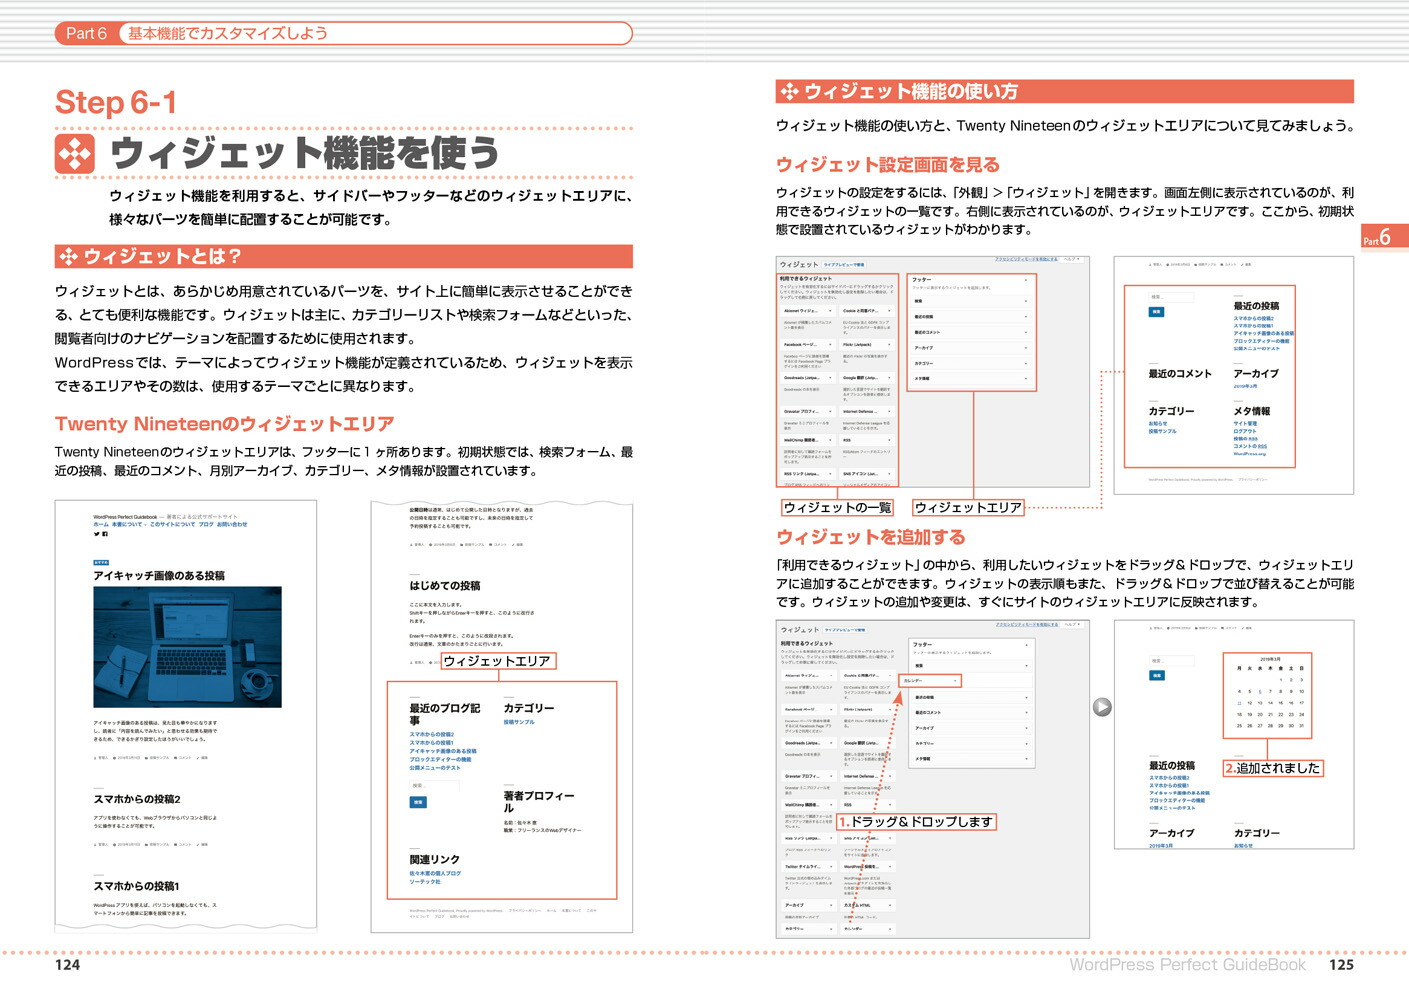Viewport: 1409px width, 1000px height.
Task: Open 佐々木恵の個人ブログ under 関連リンク
Action: tap(435, 874)
